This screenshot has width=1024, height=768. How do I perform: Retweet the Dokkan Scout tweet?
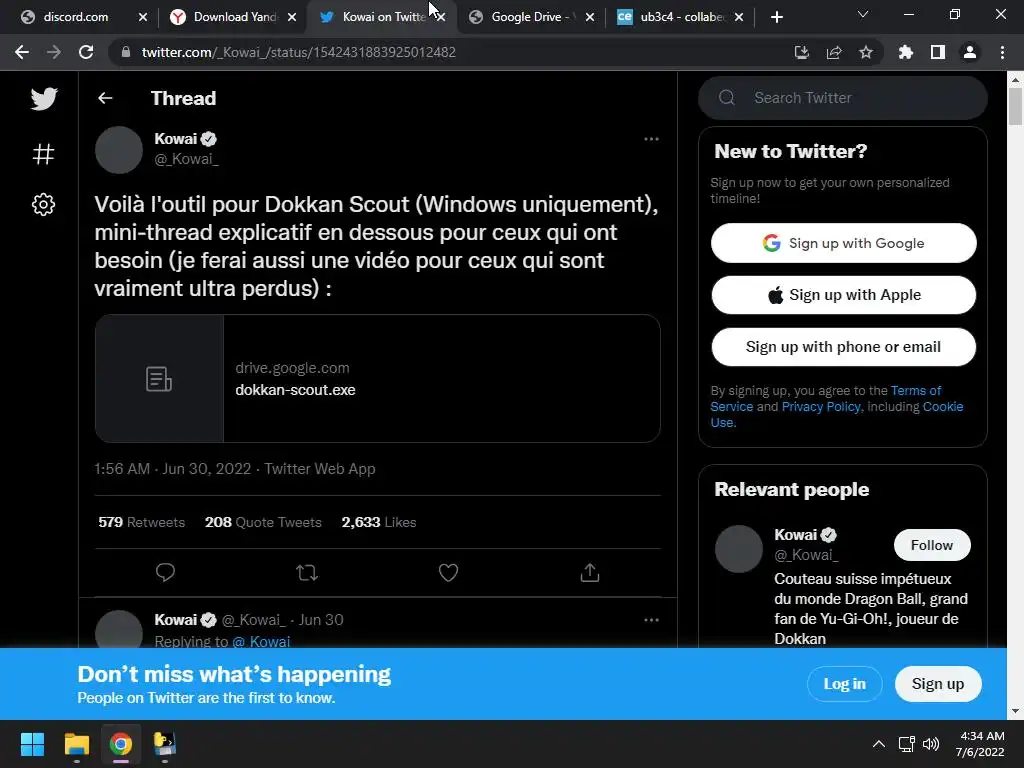(306, 573)
